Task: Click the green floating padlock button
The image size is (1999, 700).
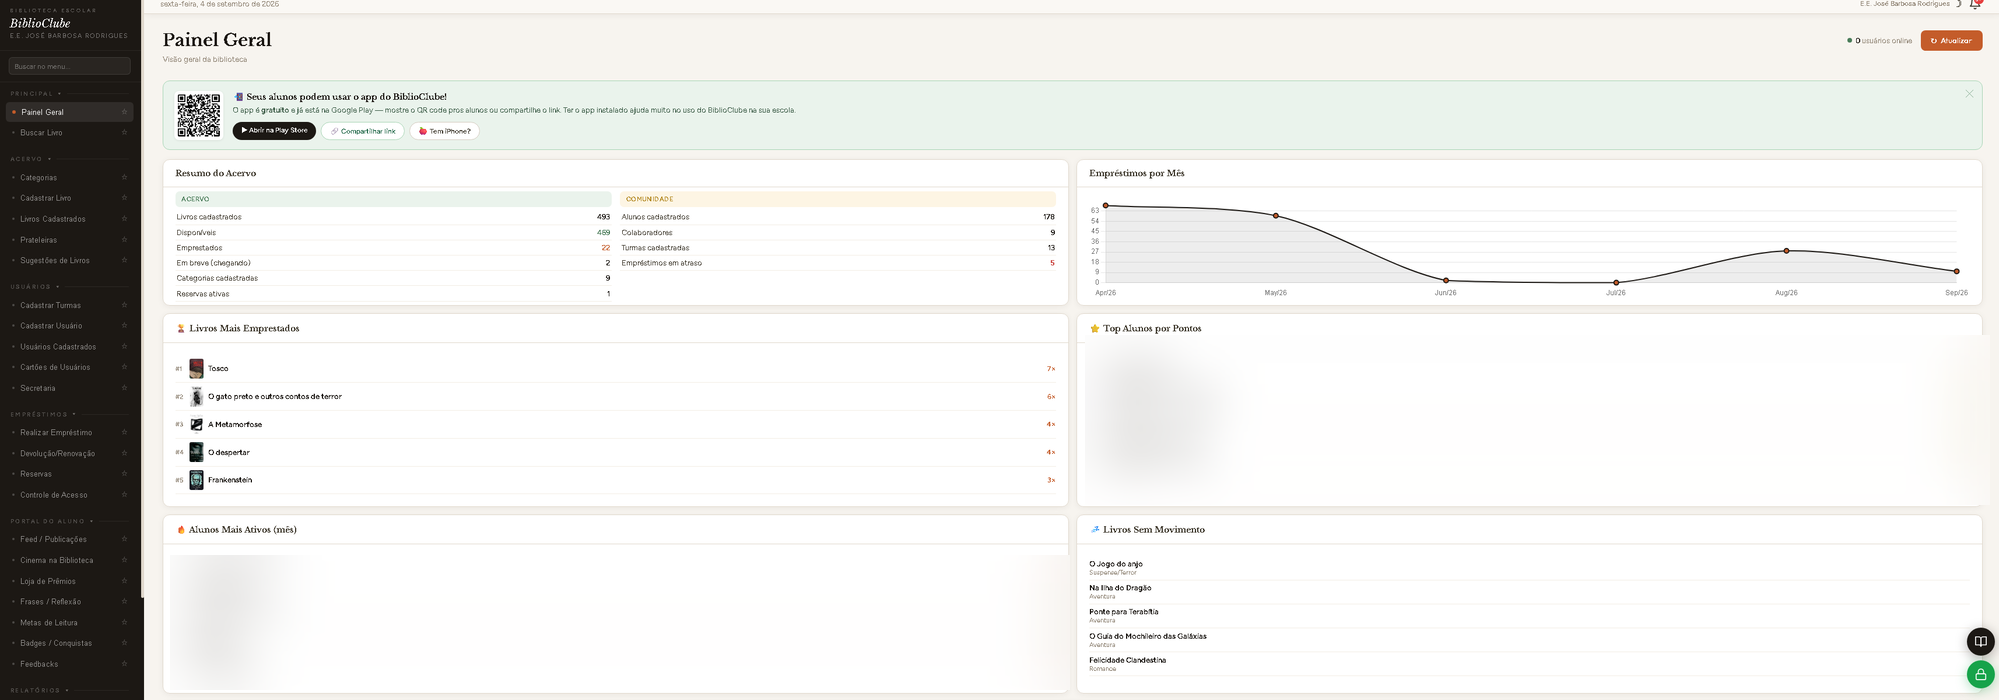Action: click(x=1980, y=674)
